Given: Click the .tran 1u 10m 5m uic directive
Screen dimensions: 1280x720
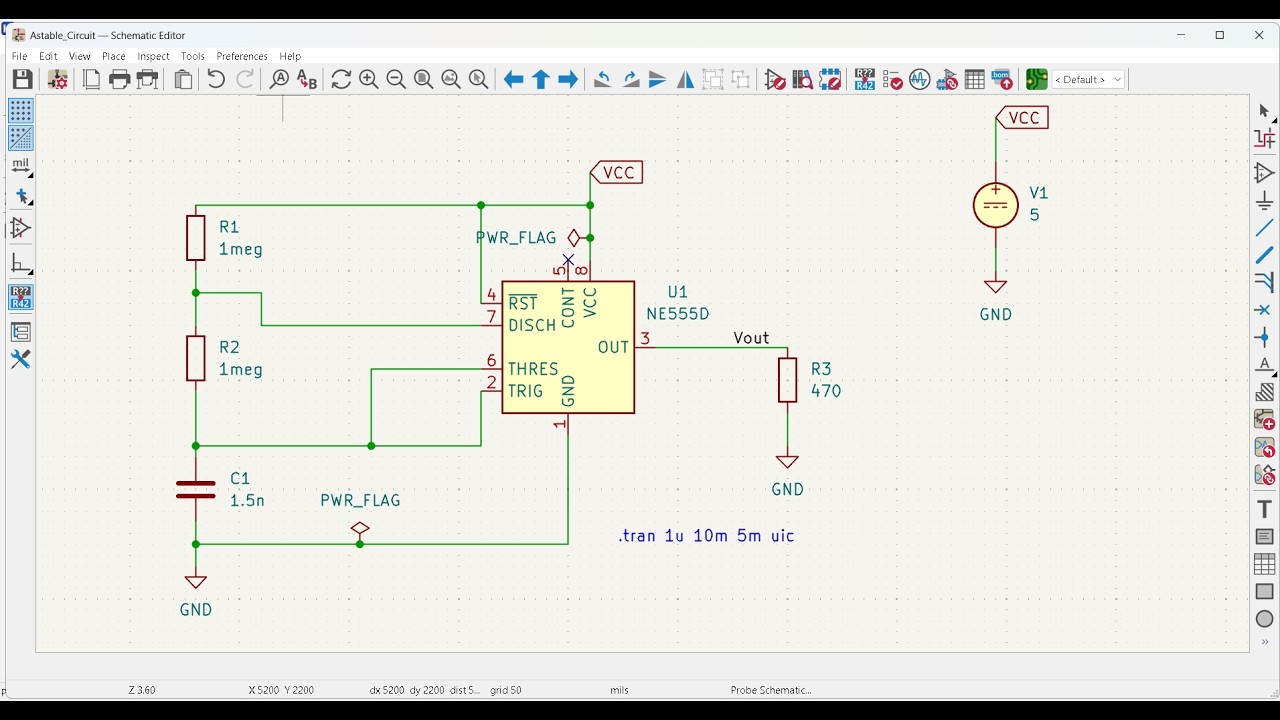Looking at the screenshot, I should [706, 536].
